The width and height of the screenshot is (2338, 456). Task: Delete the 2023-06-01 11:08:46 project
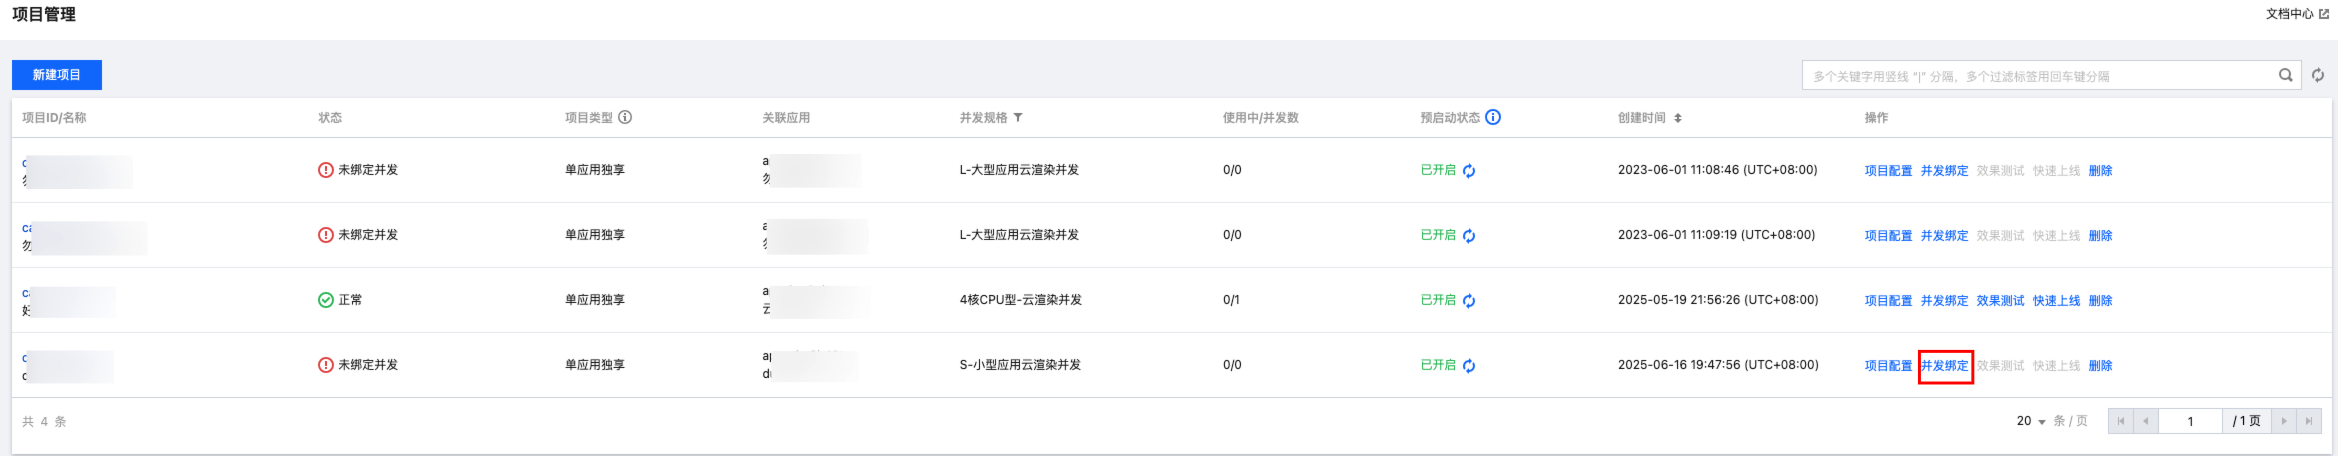[x=2101, y=171]
